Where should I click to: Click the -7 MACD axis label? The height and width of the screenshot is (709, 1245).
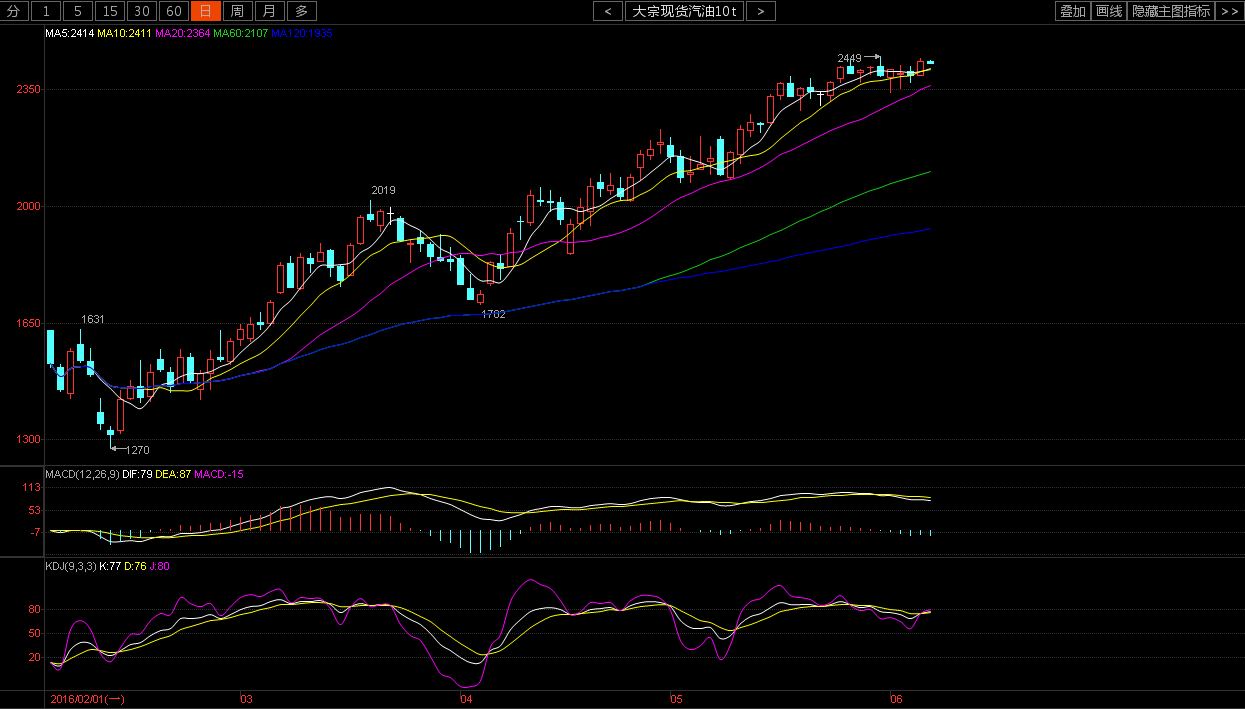[35, 533]
